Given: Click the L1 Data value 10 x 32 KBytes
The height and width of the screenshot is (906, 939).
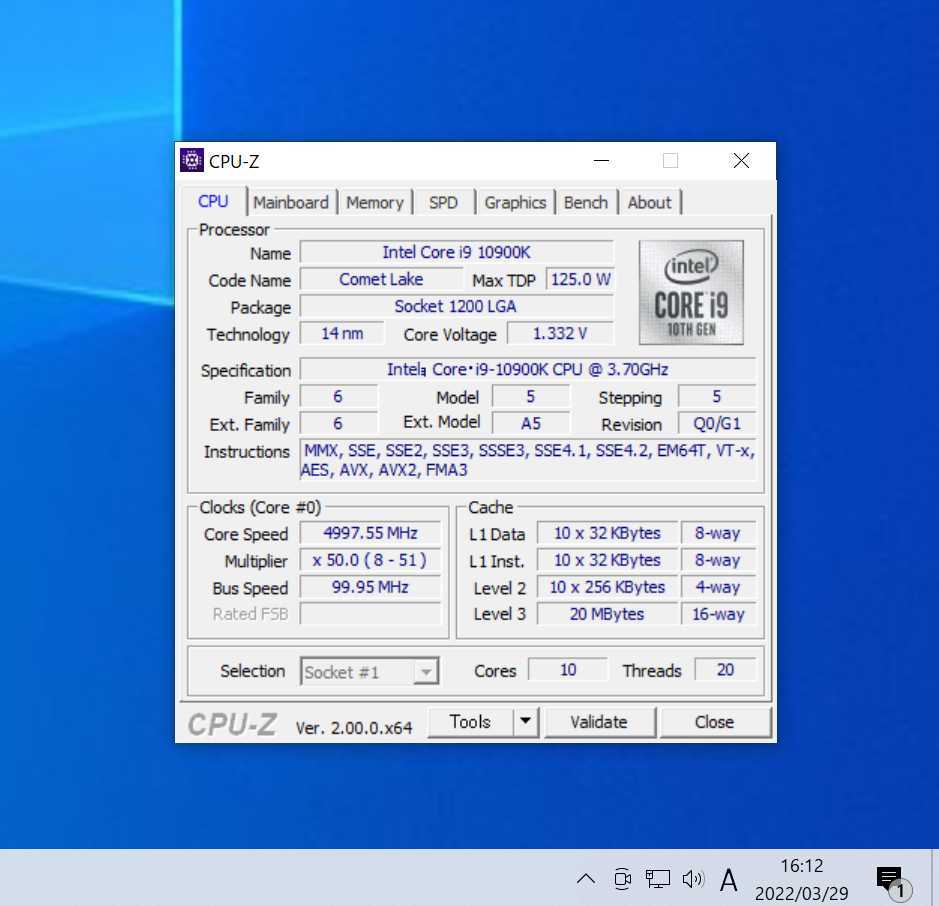Looking at the screenshot, I should point(607,533).
